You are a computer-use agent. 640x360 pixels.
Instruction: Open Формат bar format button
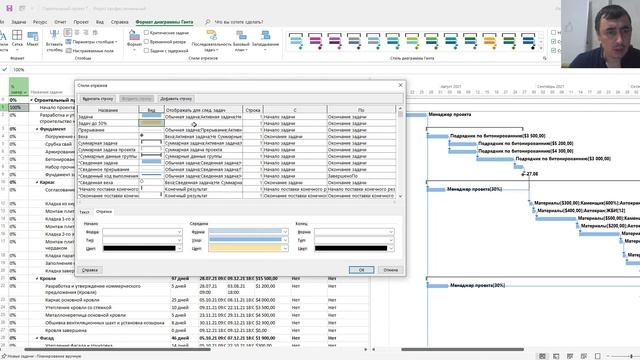point(134,40)
